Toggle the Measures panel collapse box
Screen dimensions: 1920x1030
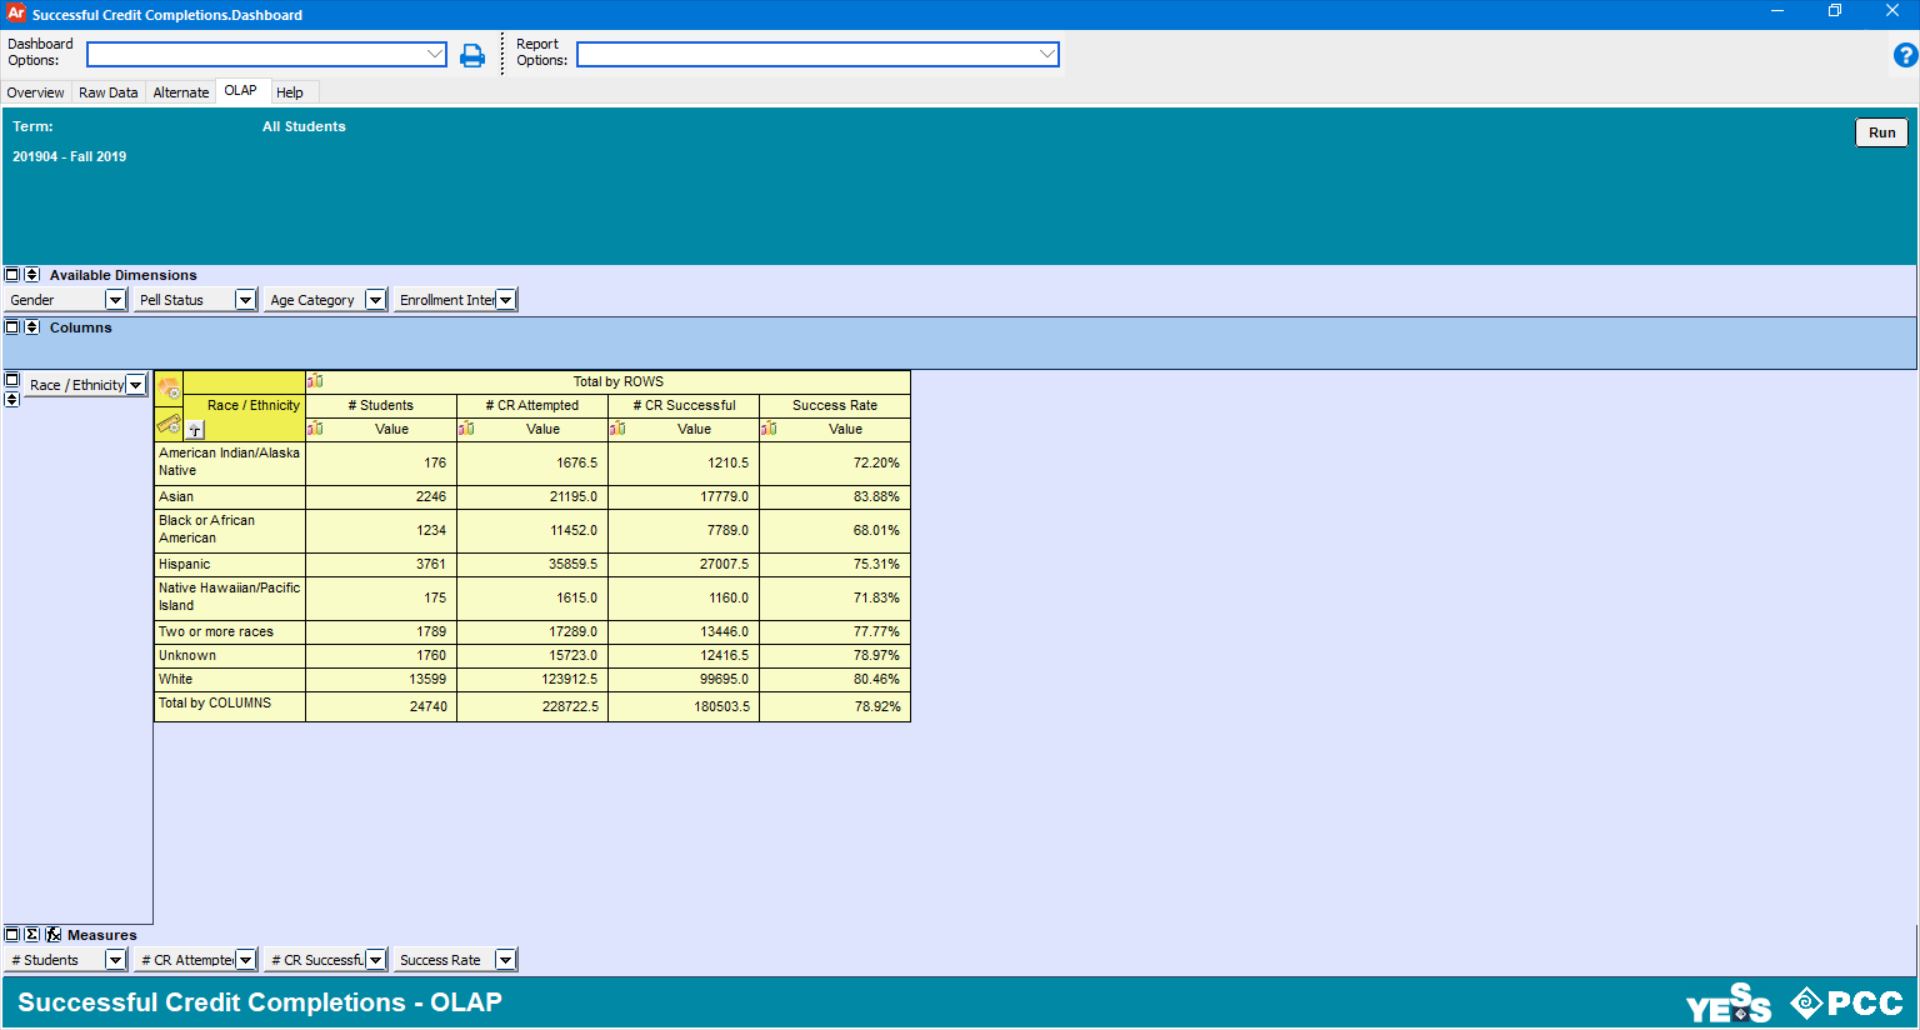12,934
